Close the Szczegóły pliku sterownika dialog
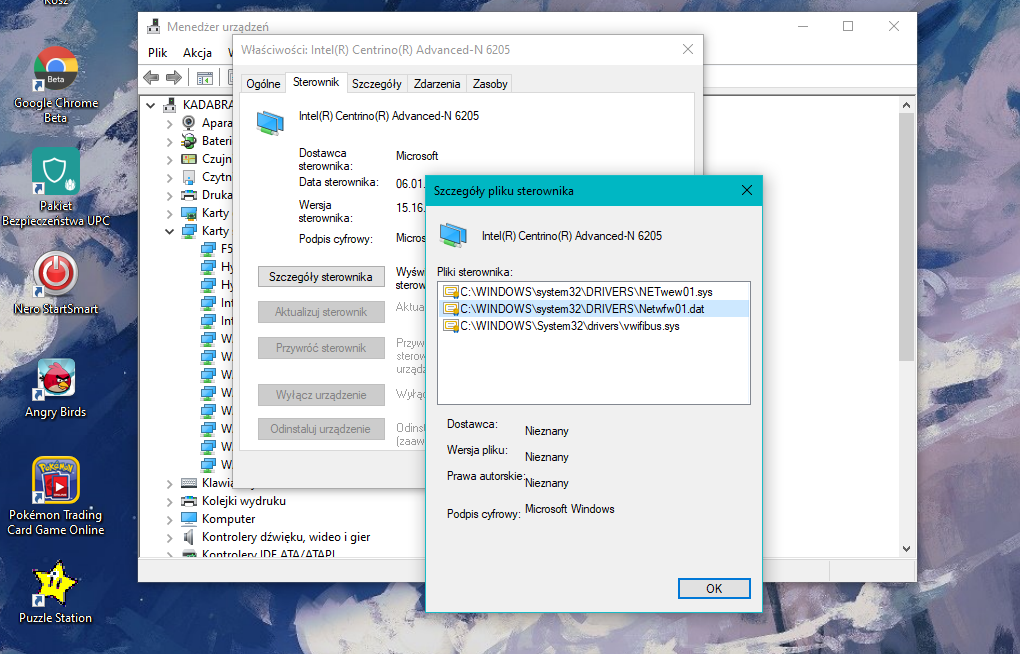1020x654 pixels. click(x=747, y=190)
